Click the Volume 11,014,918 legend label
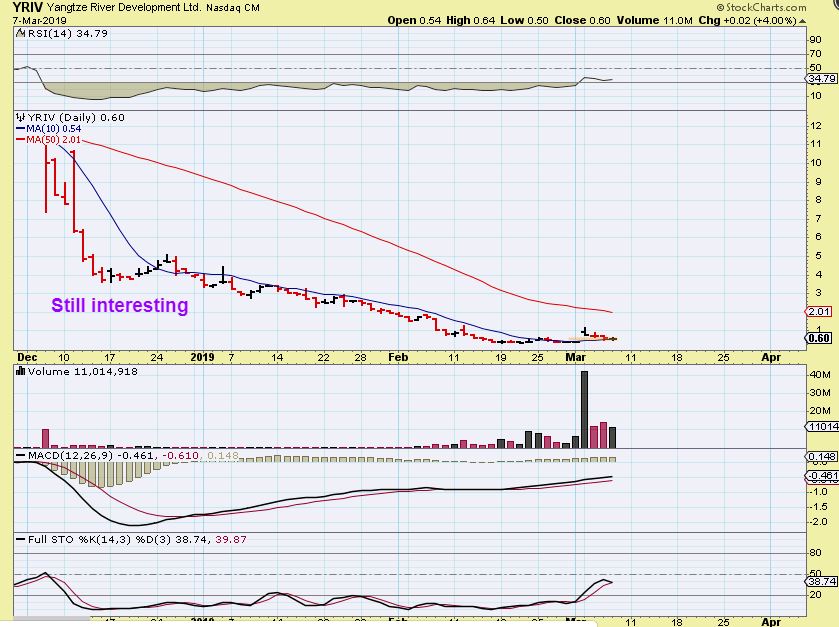Viewport: 839px width, 627px height. 82,371
